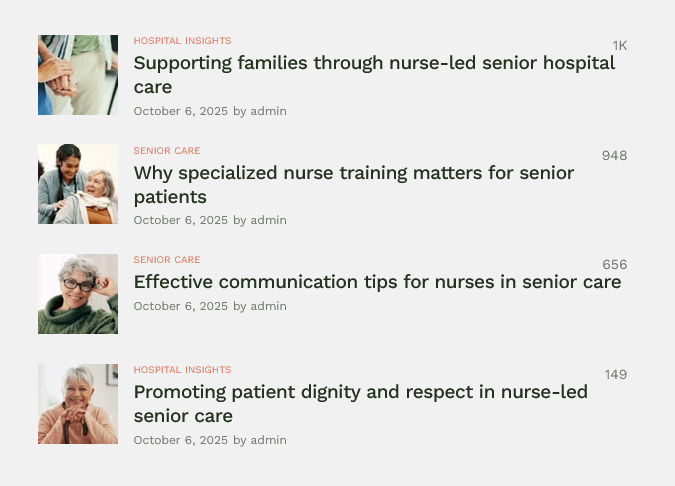675x486 pixels.
Task: Open admin author link under nurse training post
Action: coord(268,220)
